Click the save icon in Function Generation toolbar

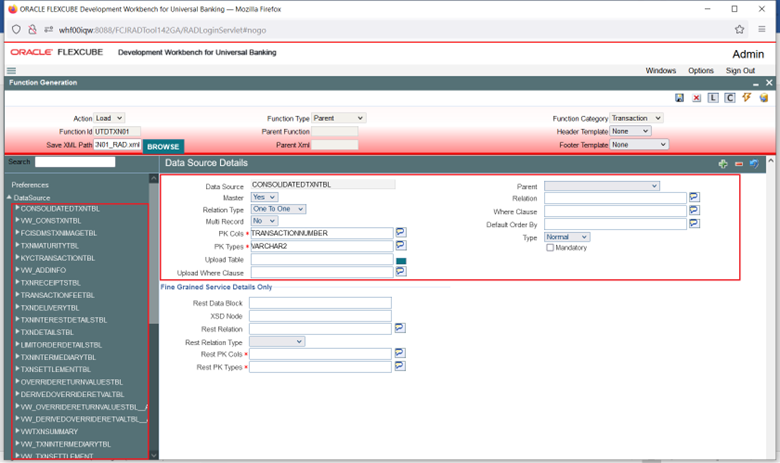click(679, 98)
